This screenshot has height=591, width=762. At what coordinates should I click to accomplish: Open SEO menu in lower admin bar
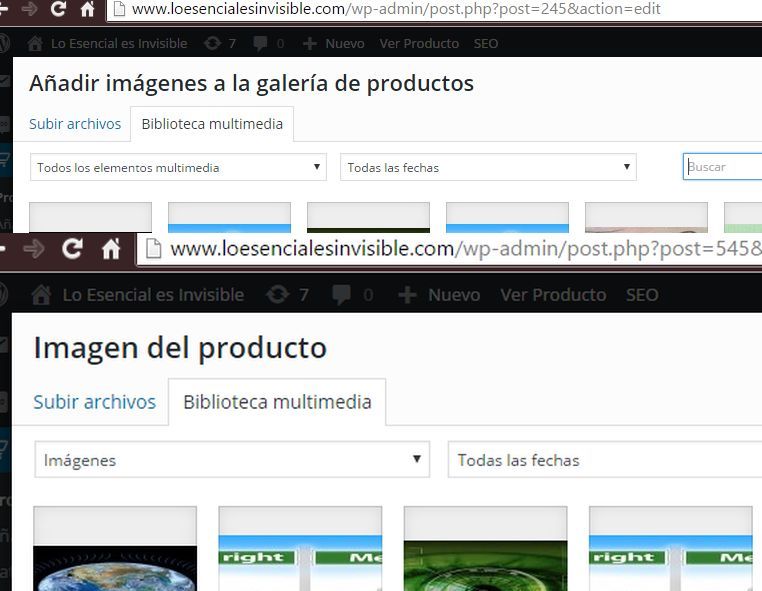coord(642,295)
